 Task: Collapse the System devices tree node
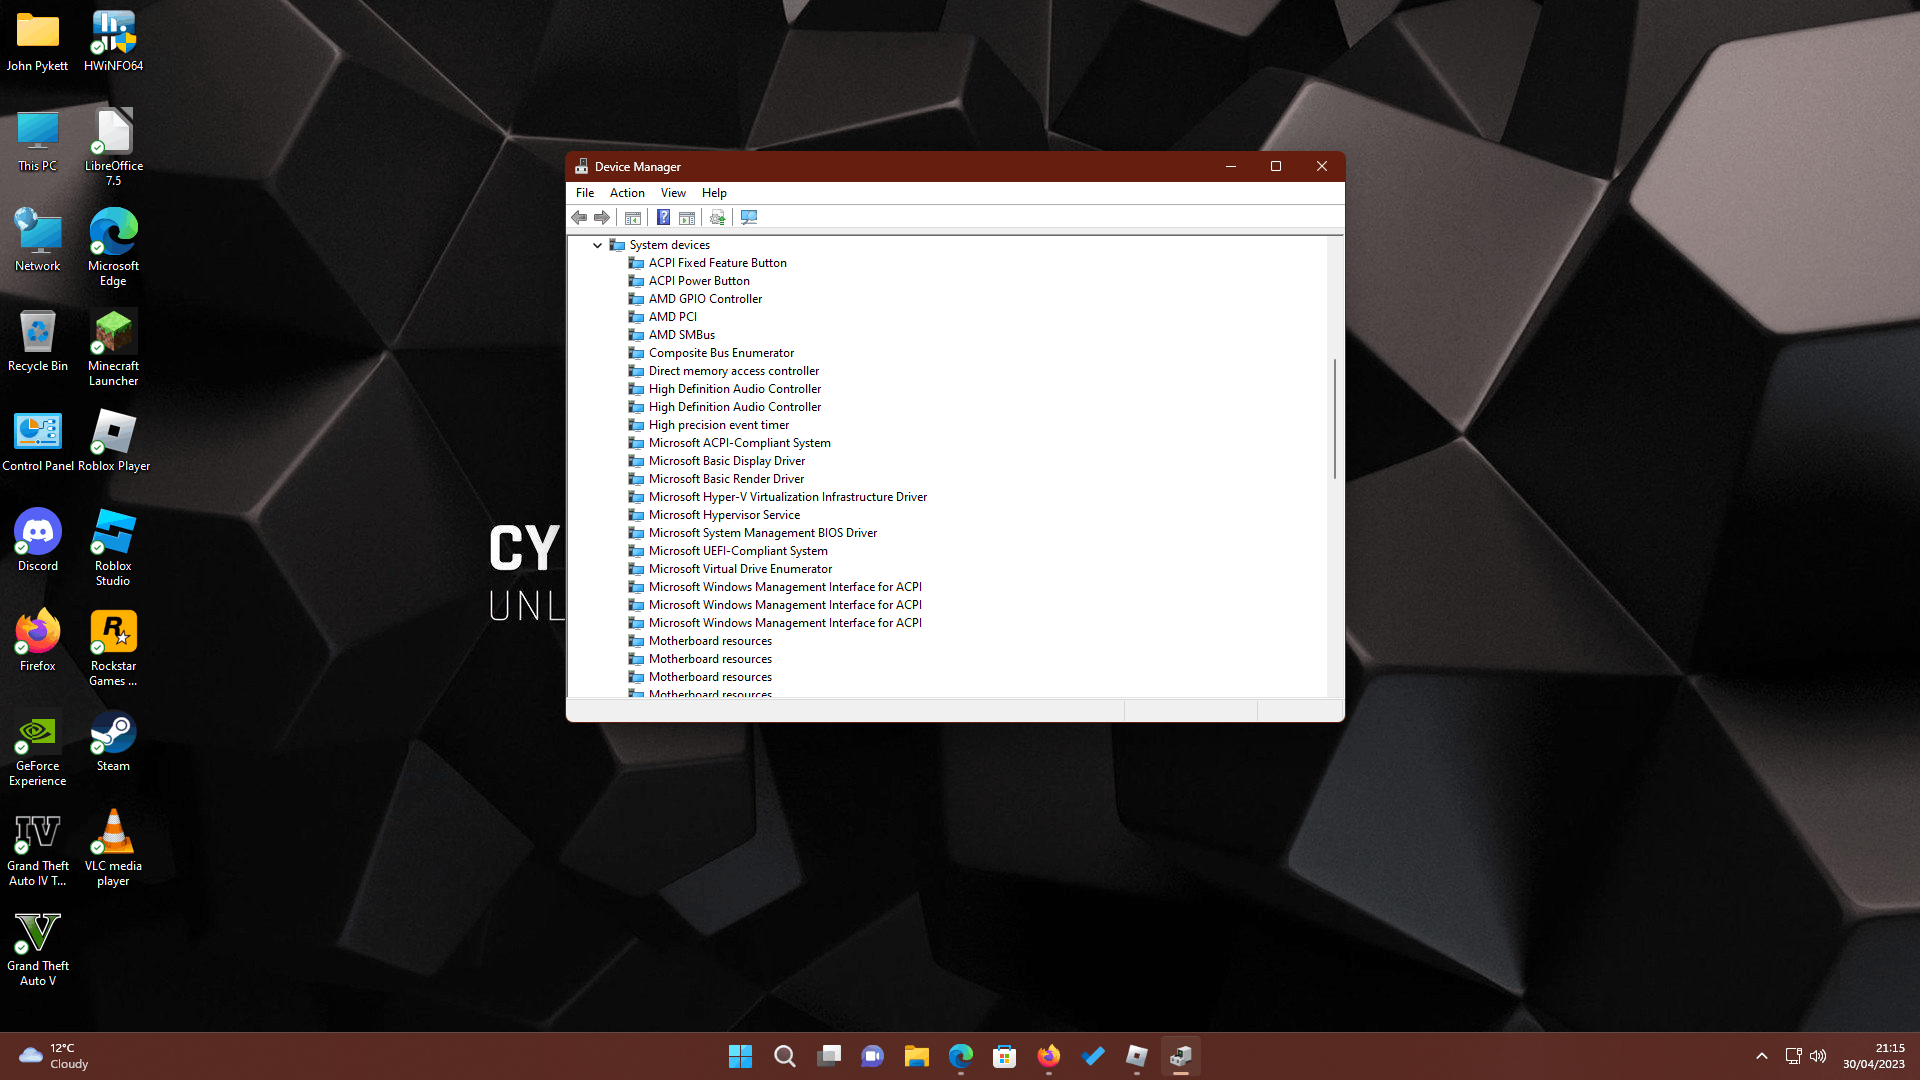(x=598, y=245)
